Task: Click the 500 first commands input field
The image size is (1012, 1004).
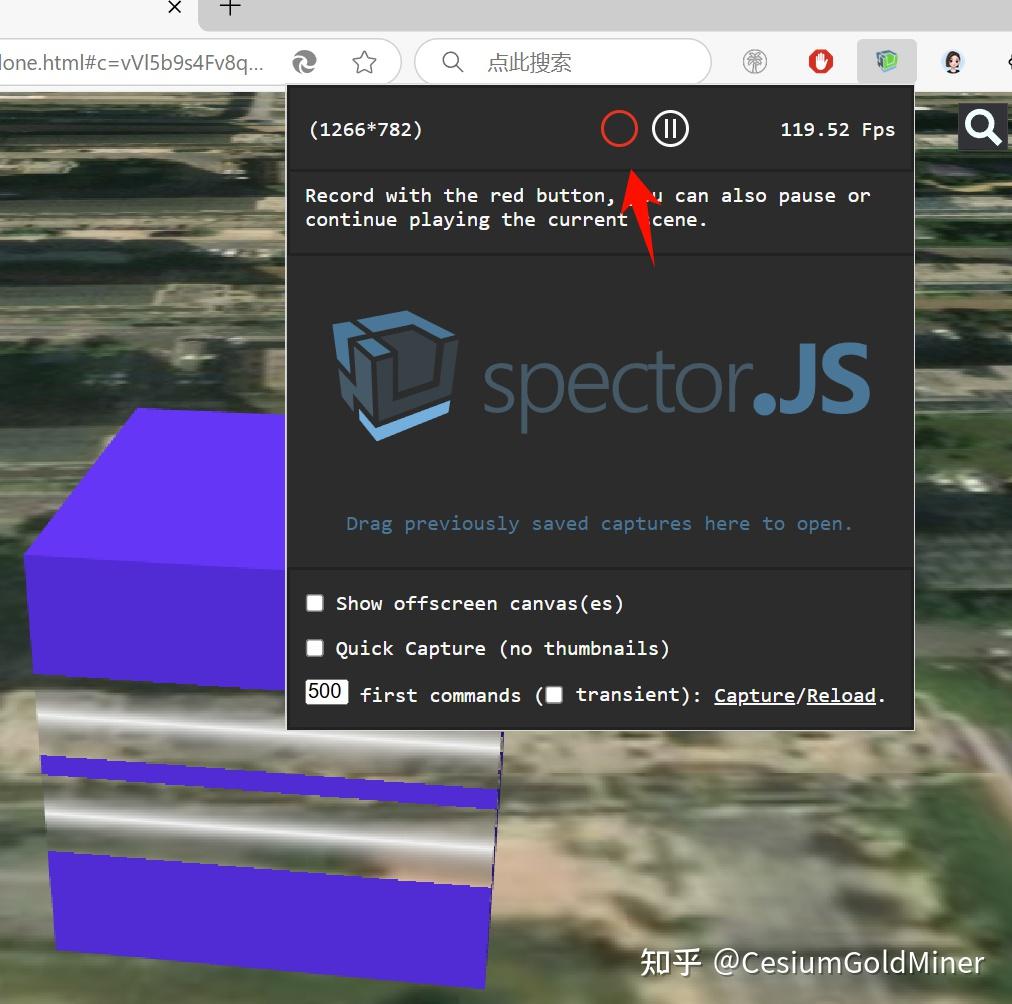Action: 326,691
